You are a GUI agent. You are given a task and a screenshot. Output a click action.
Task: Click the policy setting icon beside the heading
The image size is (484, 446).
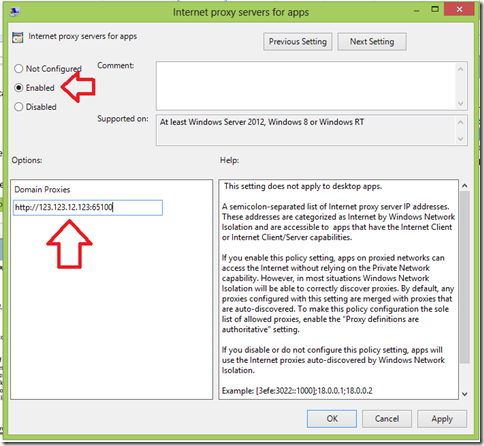click(18, 37)
